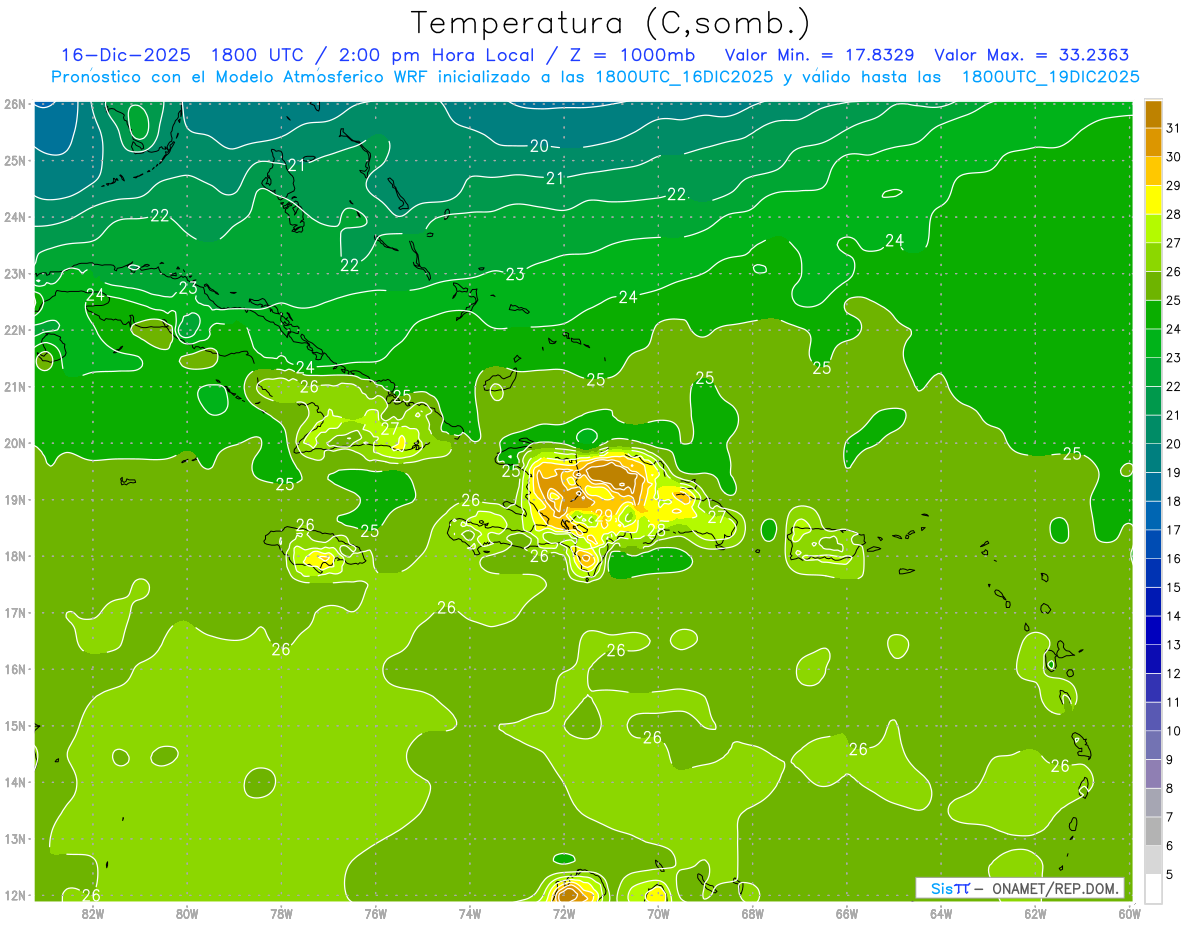This screenshot has height=927, width=1200.
Task: Click the '12N' latitude axis label
Action: click(15, 895)
